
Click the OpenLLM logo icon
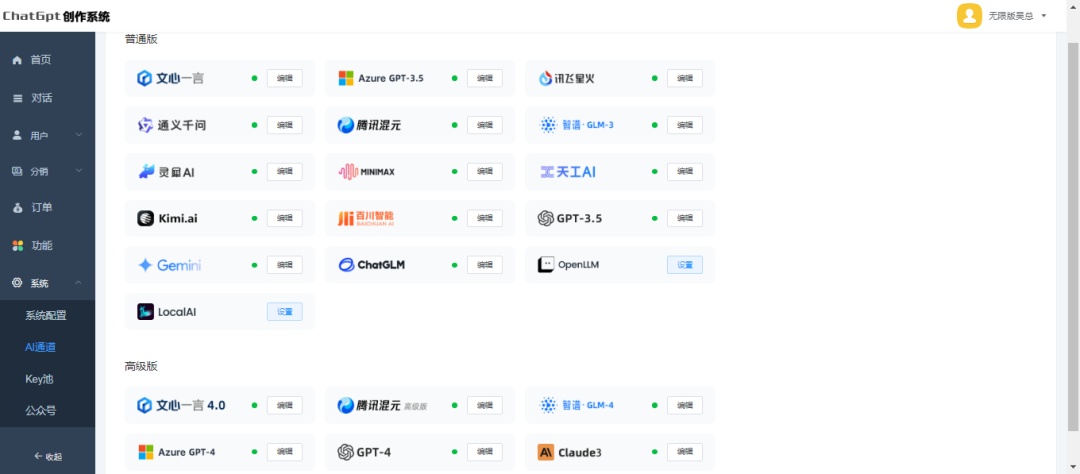pos(546,265)
